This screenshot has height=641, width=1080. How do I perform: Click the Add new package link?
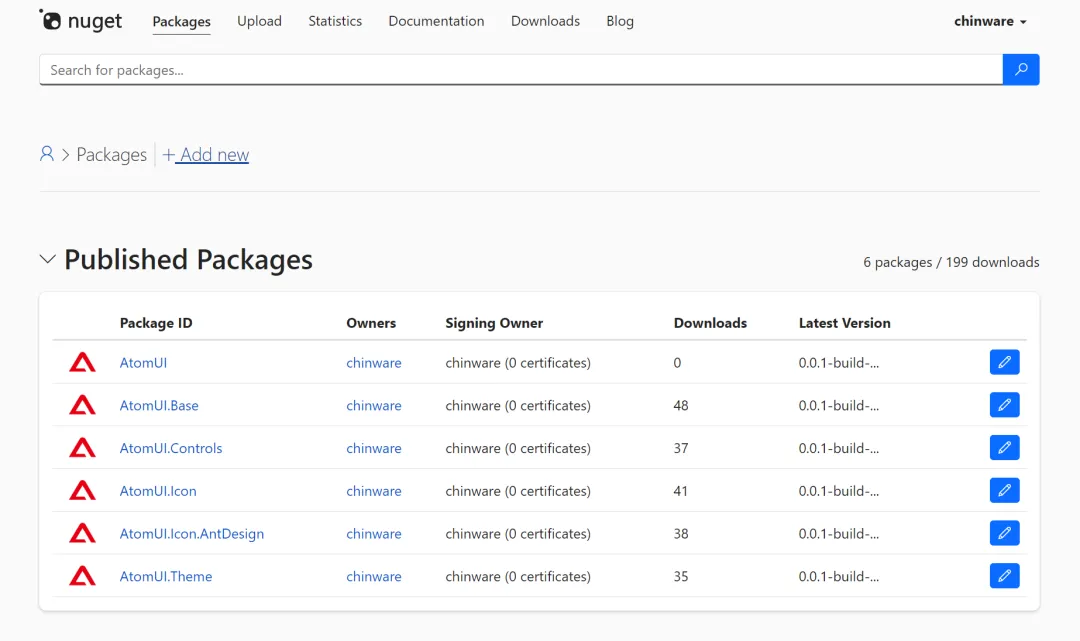click(x=206, y=154)
